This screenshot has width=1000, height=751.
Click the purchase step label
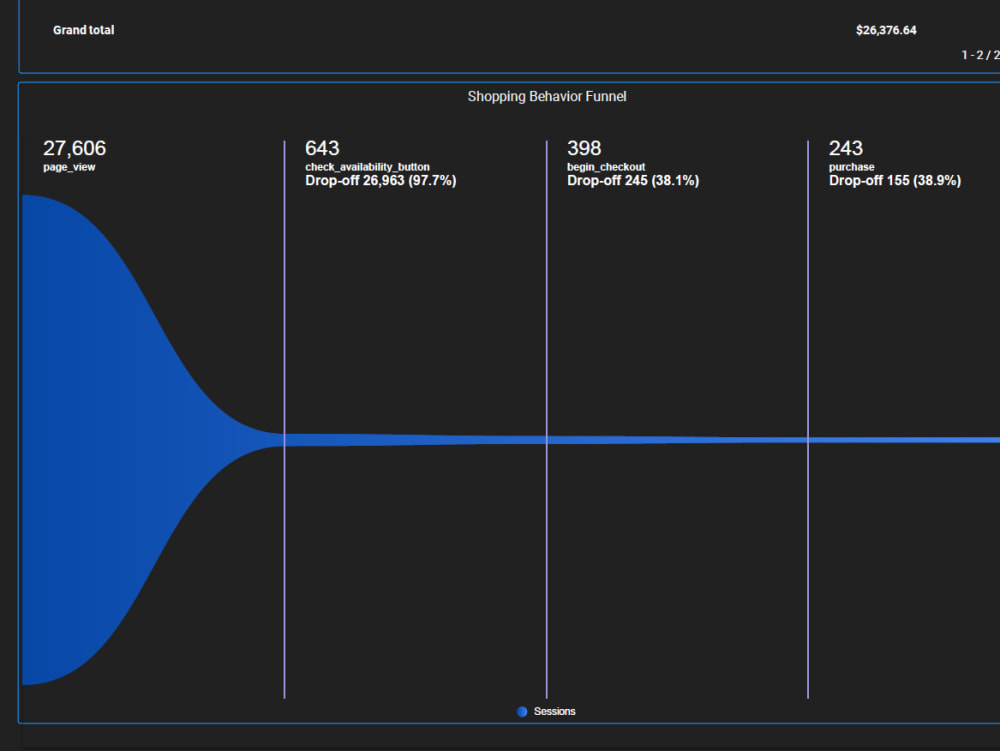point(851,167)
